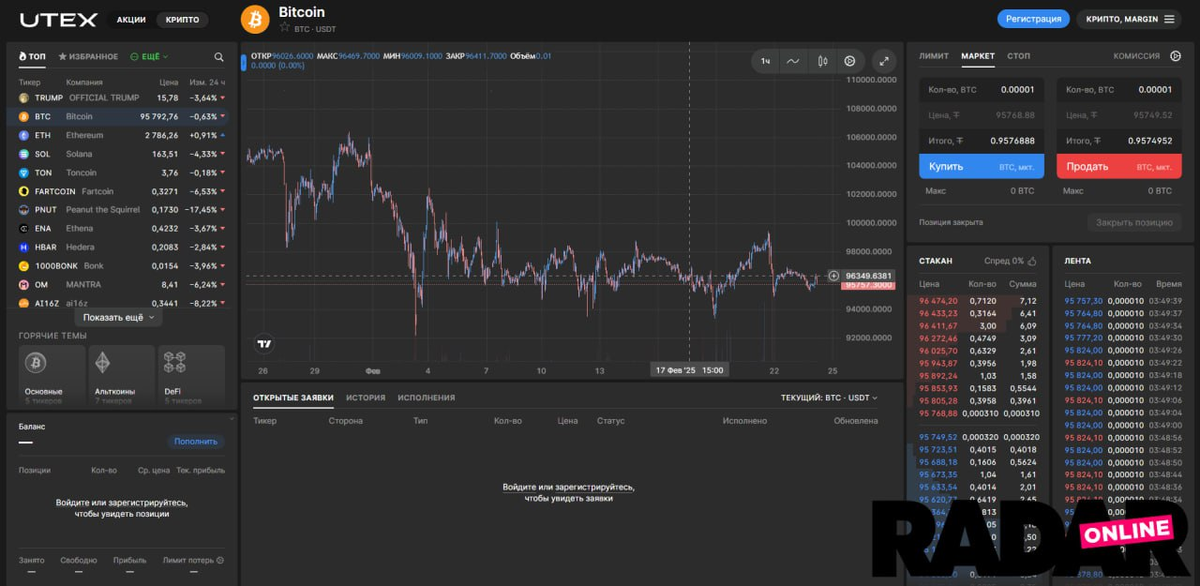Open ticker search with the magnifier icon
The image size is (1200, 586).
(219, 57)
